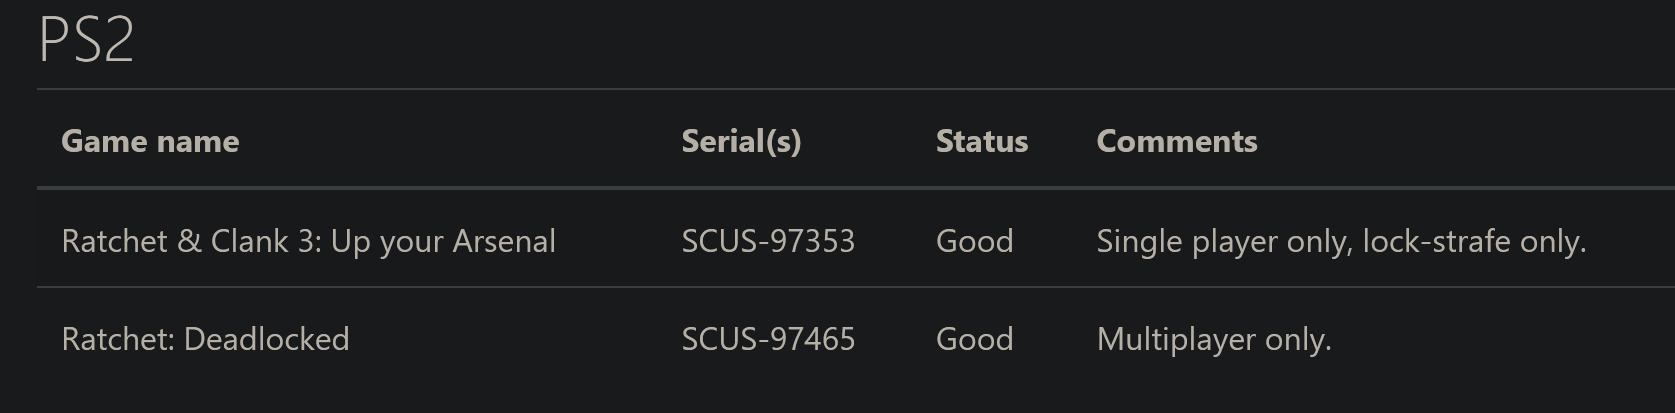Click the 'Multiplayer only.' comment

[1214, 339]
